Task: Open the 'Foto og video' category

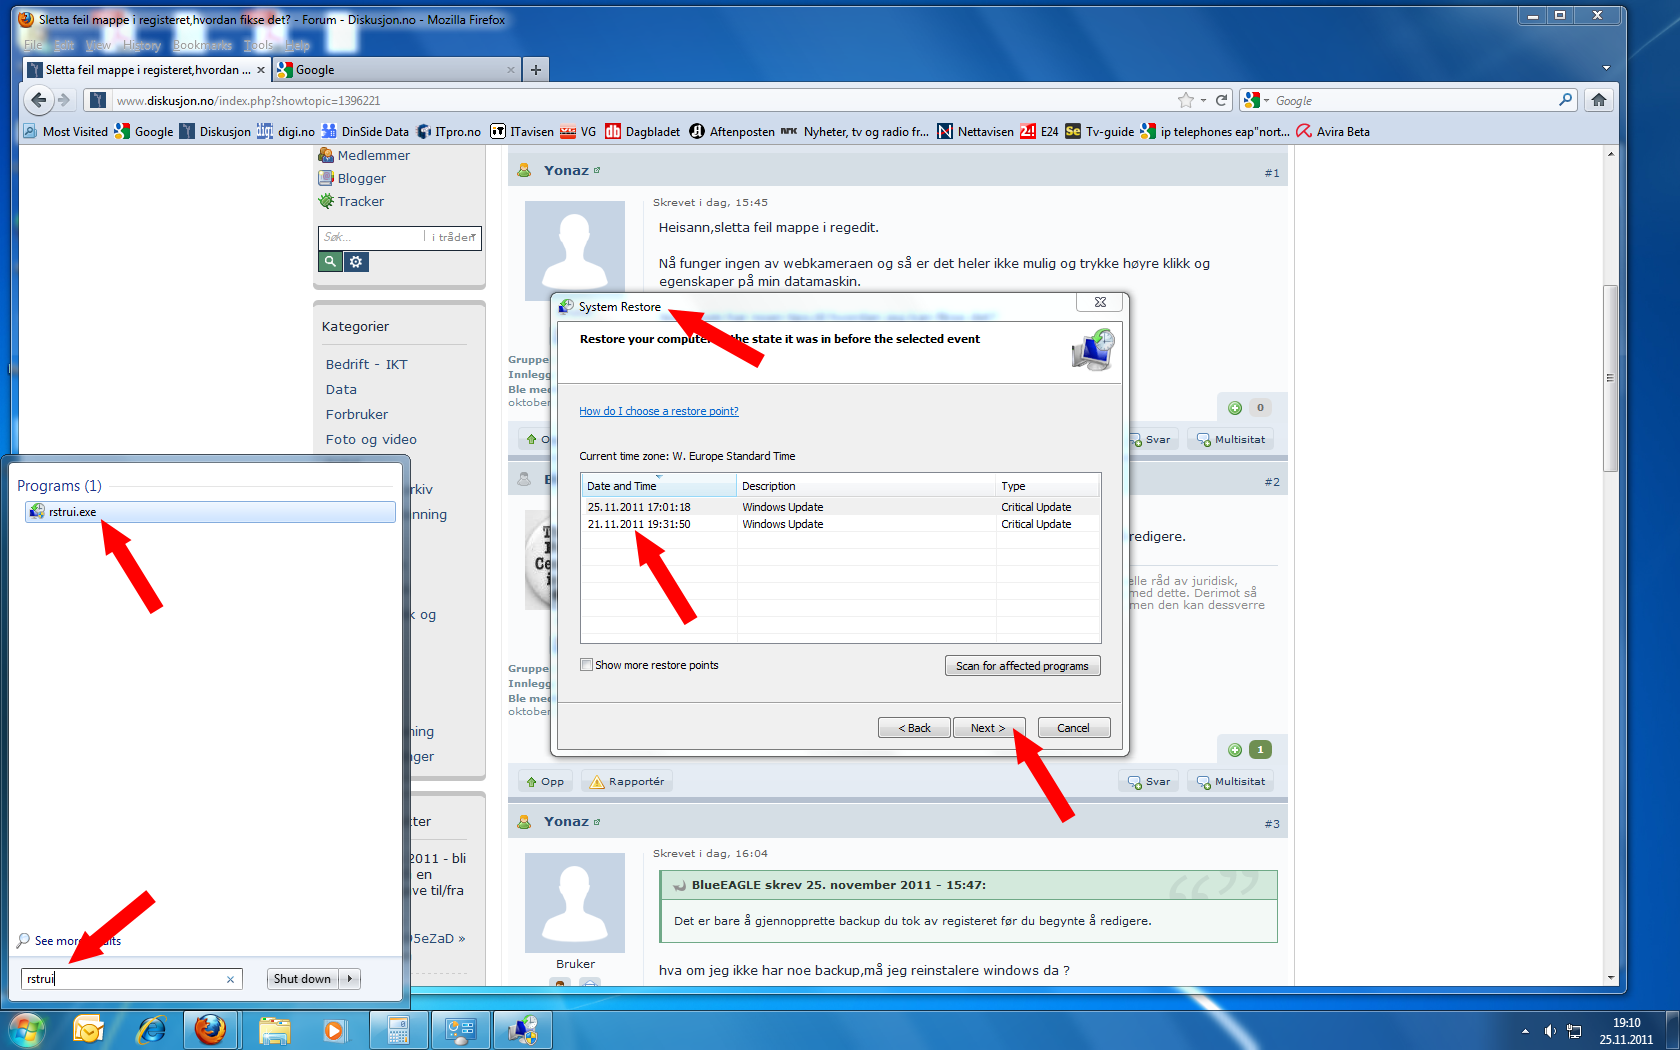Action: 371,439
